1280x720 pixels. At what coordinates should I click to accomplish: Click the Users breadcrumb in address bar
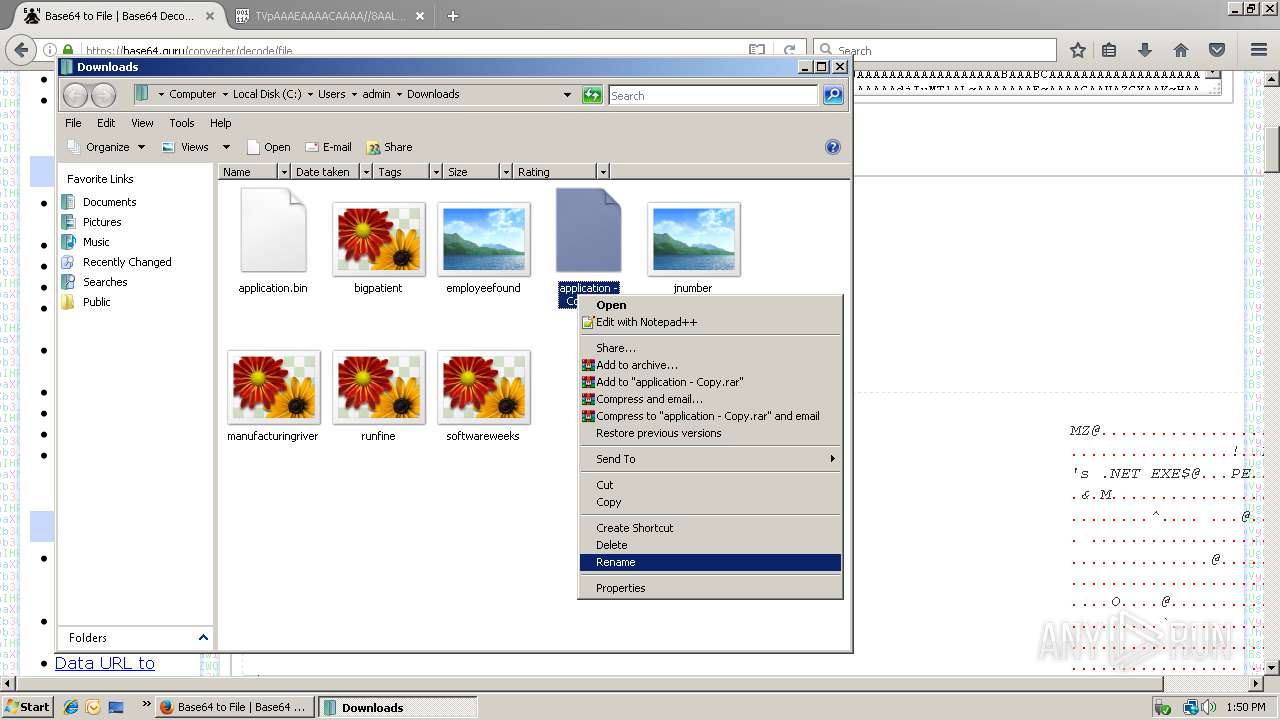click(x=331, y=94)
